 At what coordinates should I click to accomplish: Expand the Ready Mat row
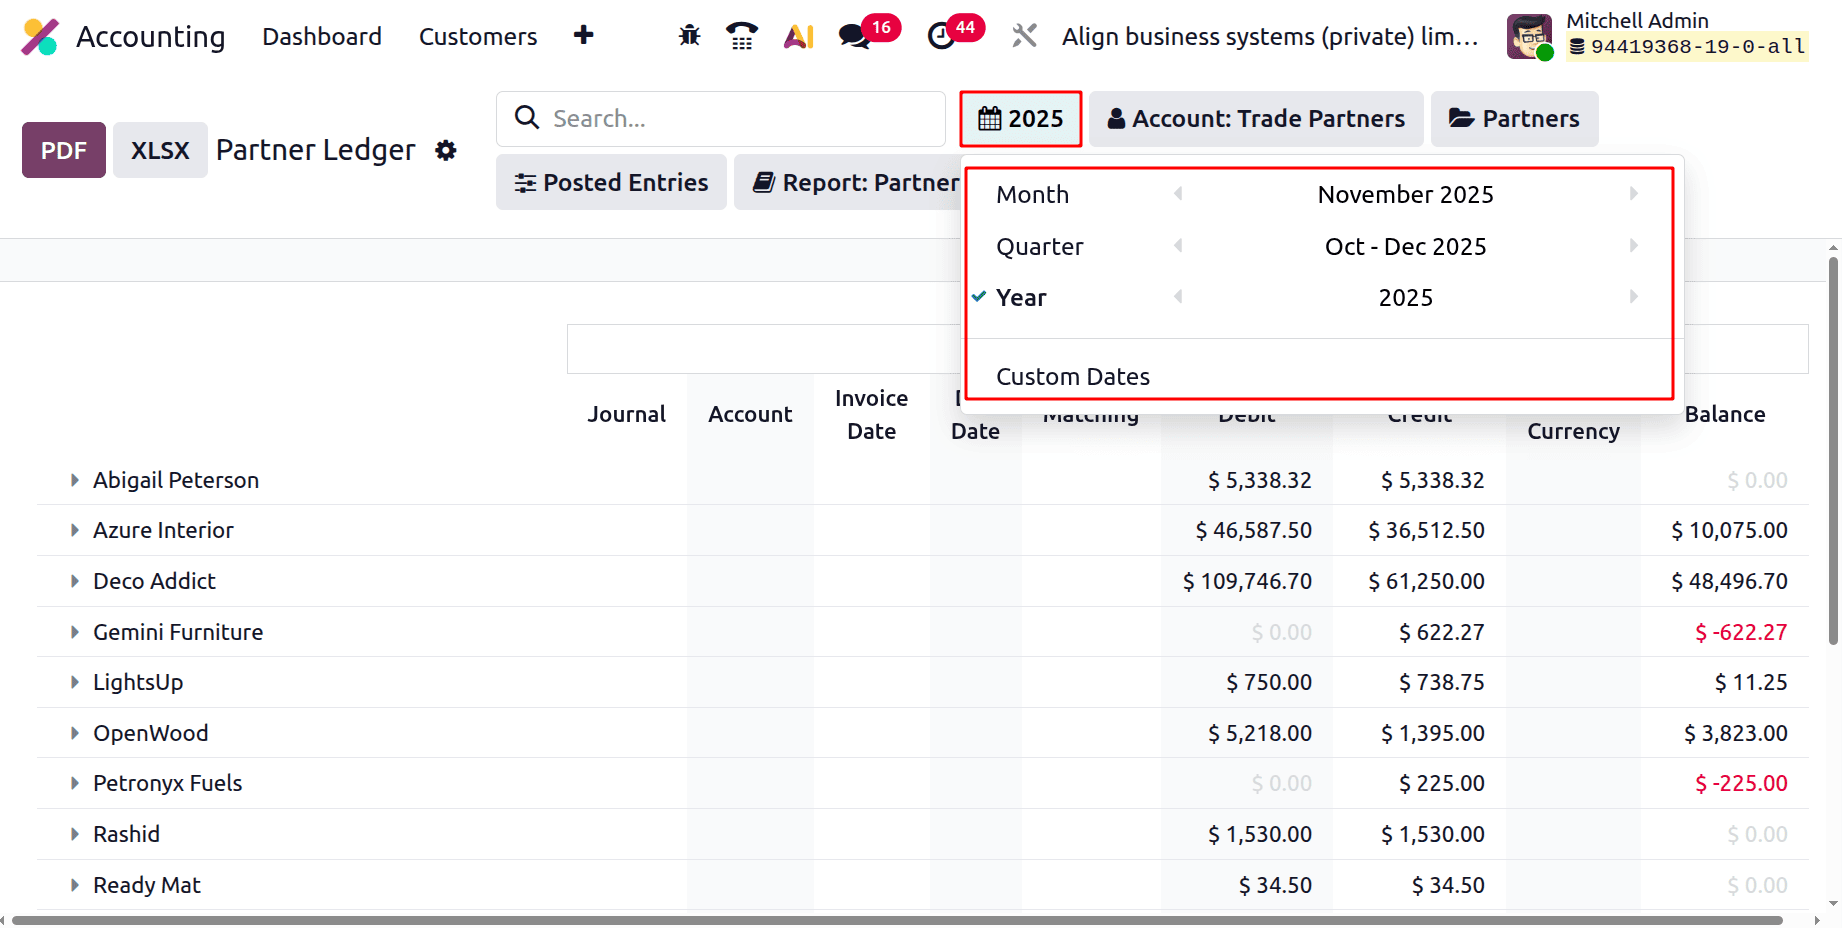tap(74, 885)
